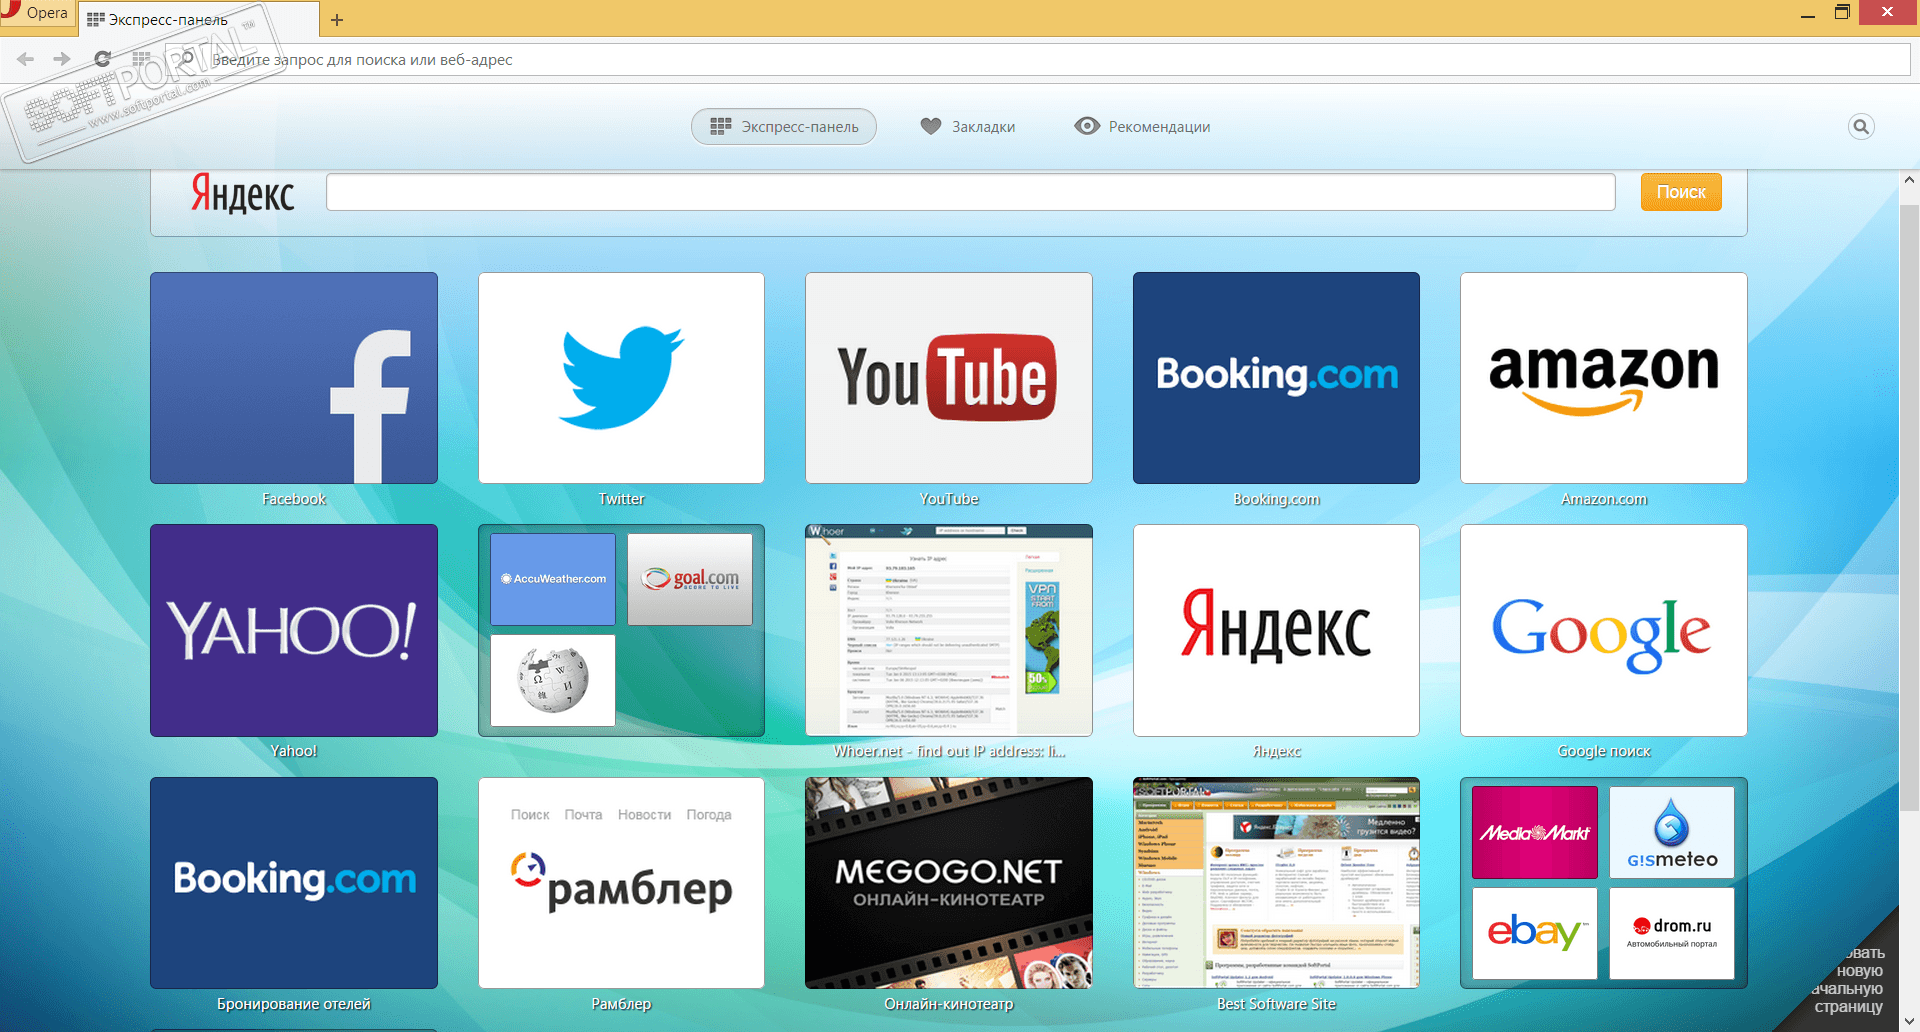The width and height of the screenshot is (1920, 1032).
Task: Go back with the back arrow
Action: (x=26, y=60)
